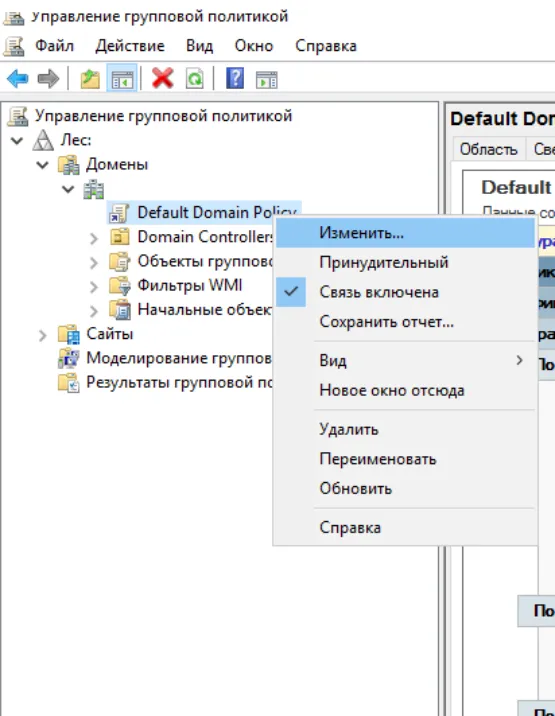Toggle the Show/Hide action pane icon

click(266, 79)
